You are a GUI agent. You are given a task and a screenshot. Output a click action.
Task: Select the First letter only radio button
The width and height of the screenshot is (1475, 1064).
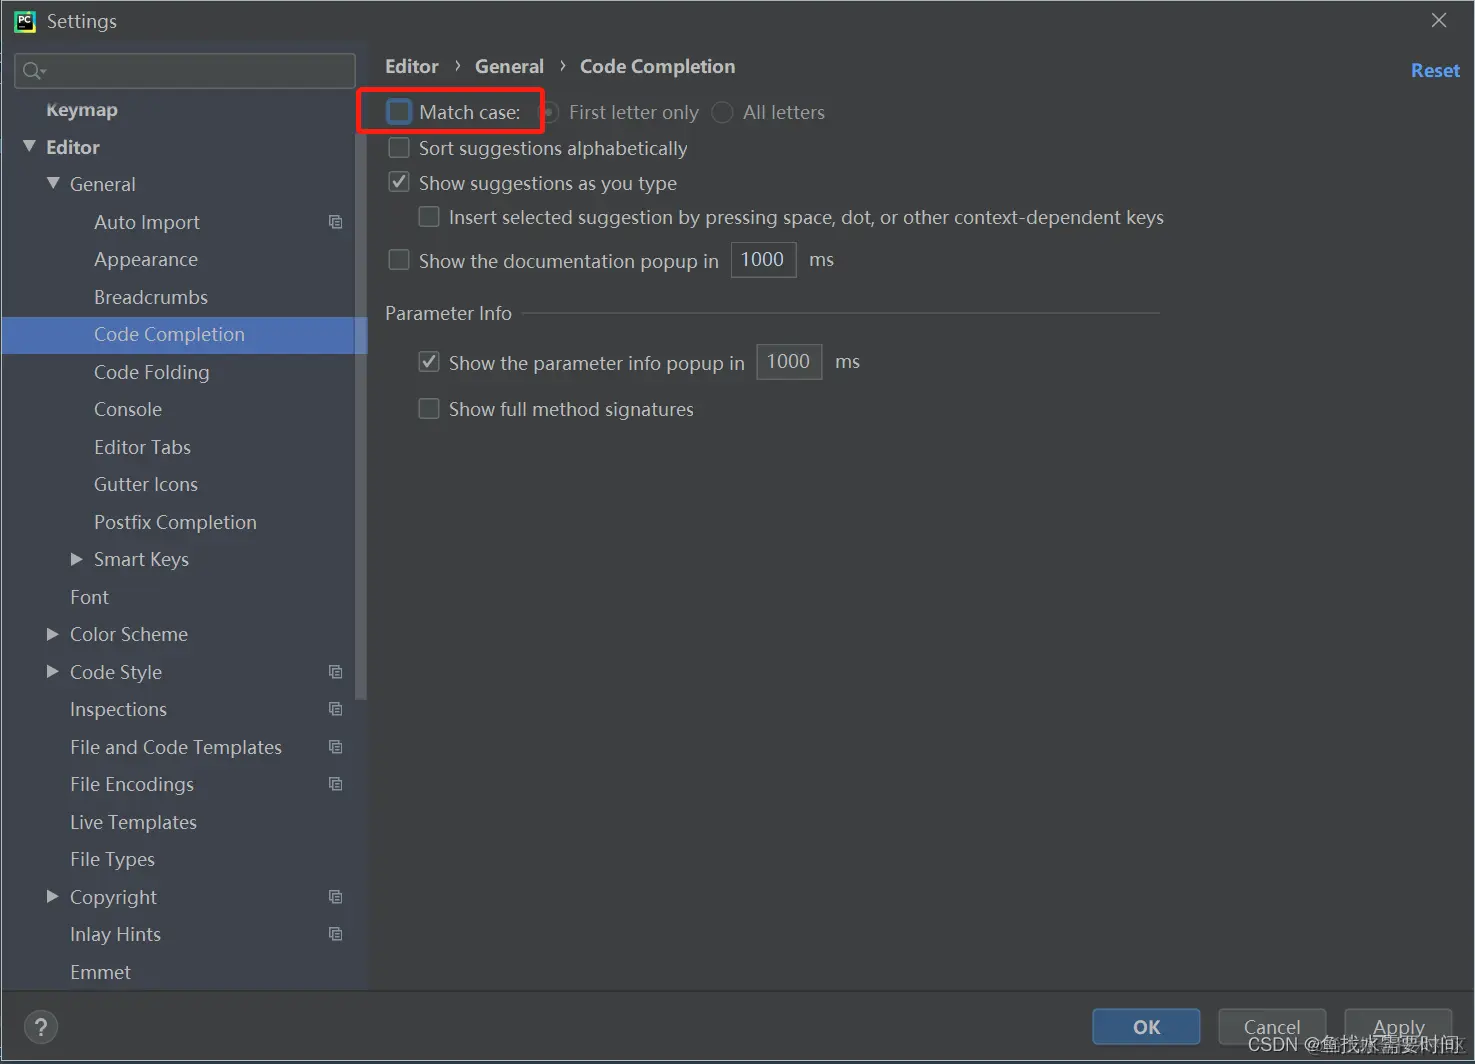coord(550,112)
